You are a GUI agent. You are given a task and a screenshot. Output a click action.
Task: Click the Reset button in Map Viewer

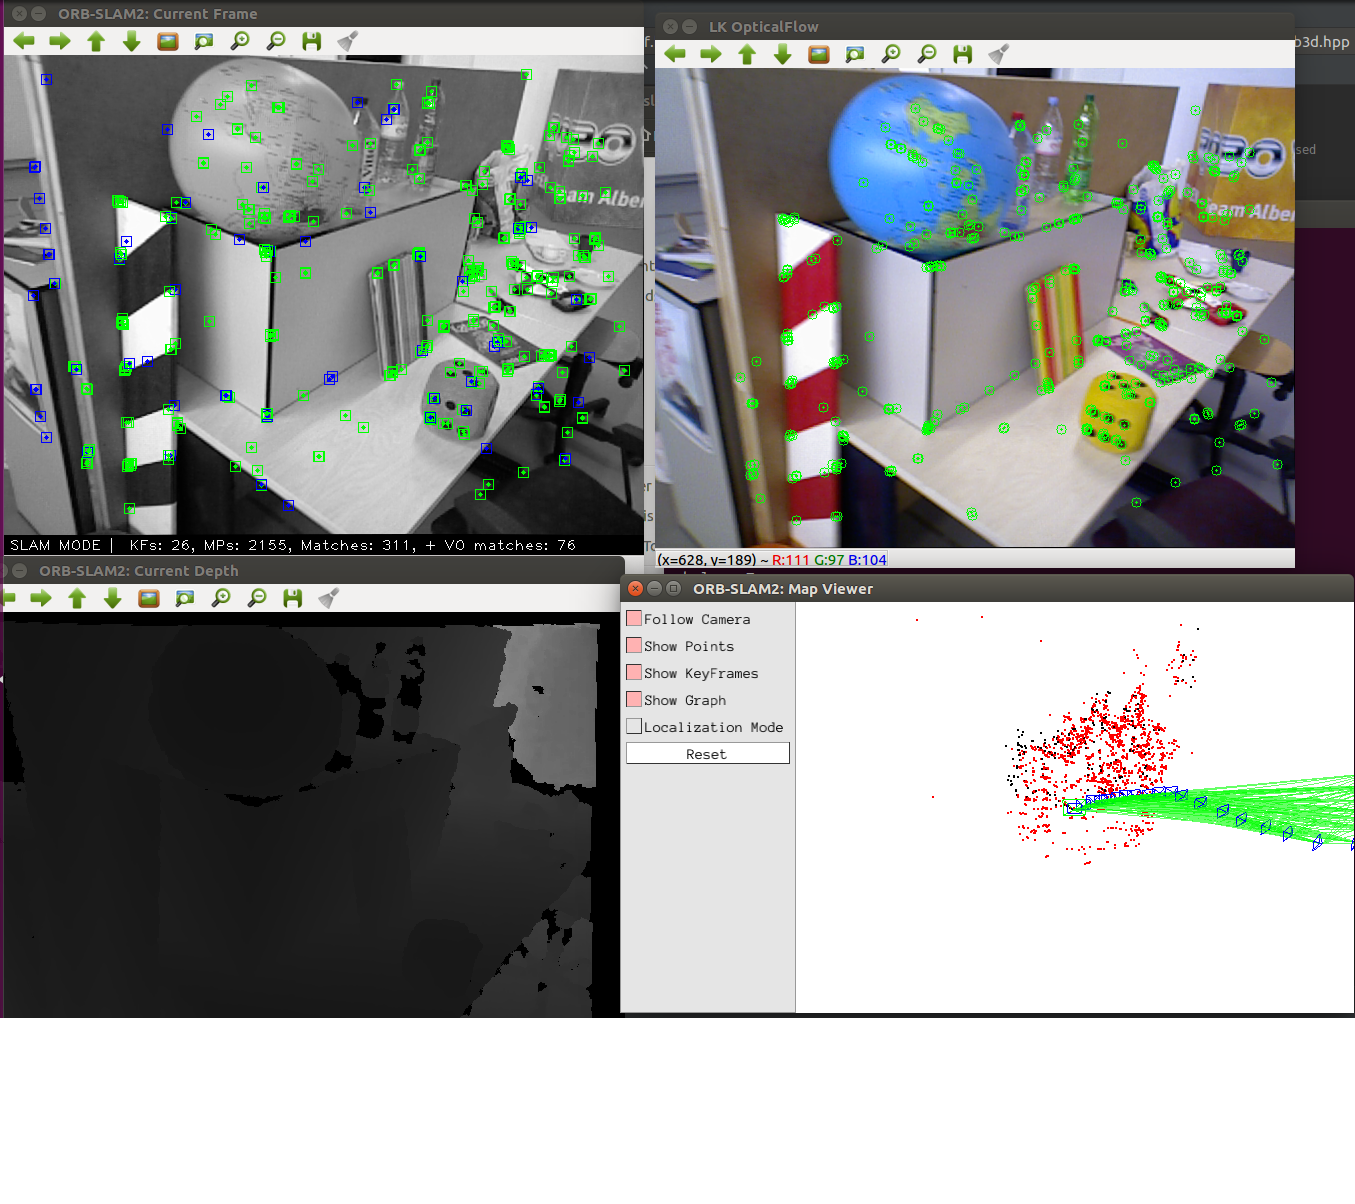708,753
